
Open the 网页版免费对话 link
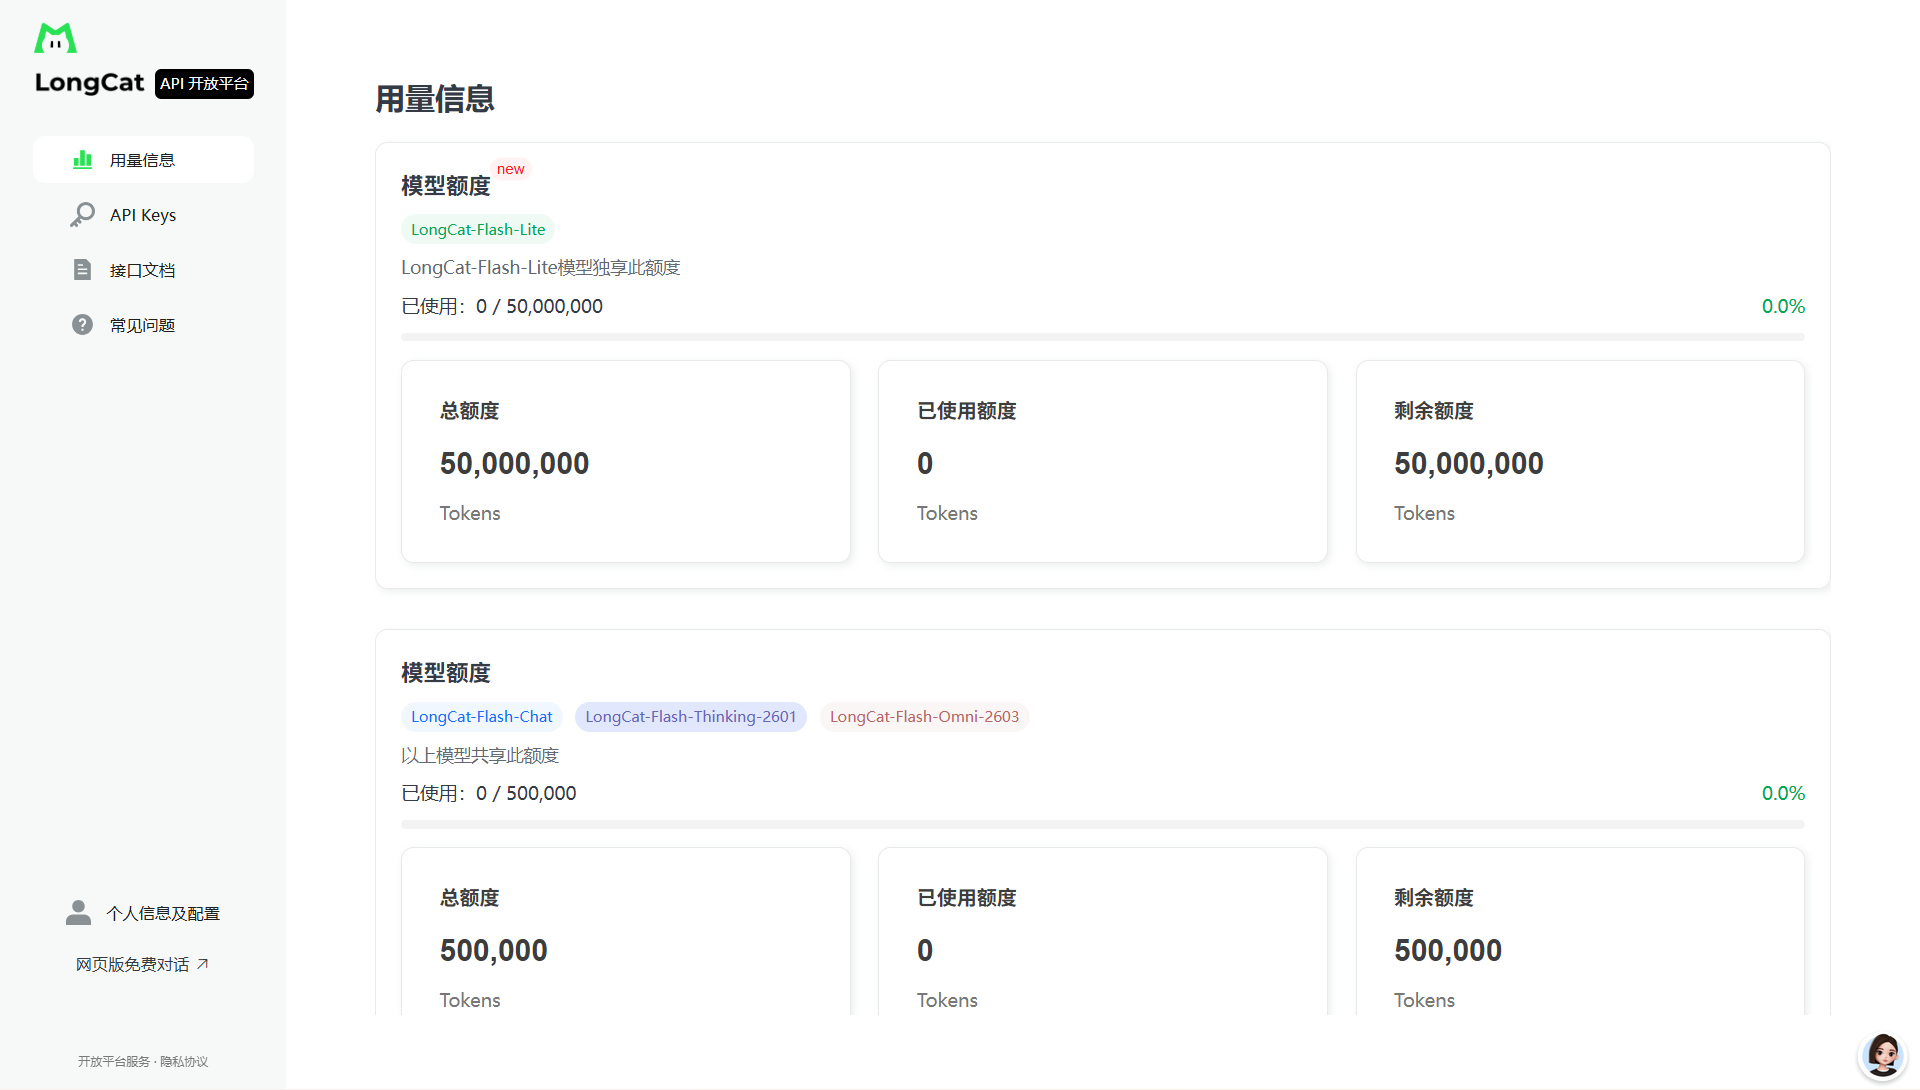(143, 964)
